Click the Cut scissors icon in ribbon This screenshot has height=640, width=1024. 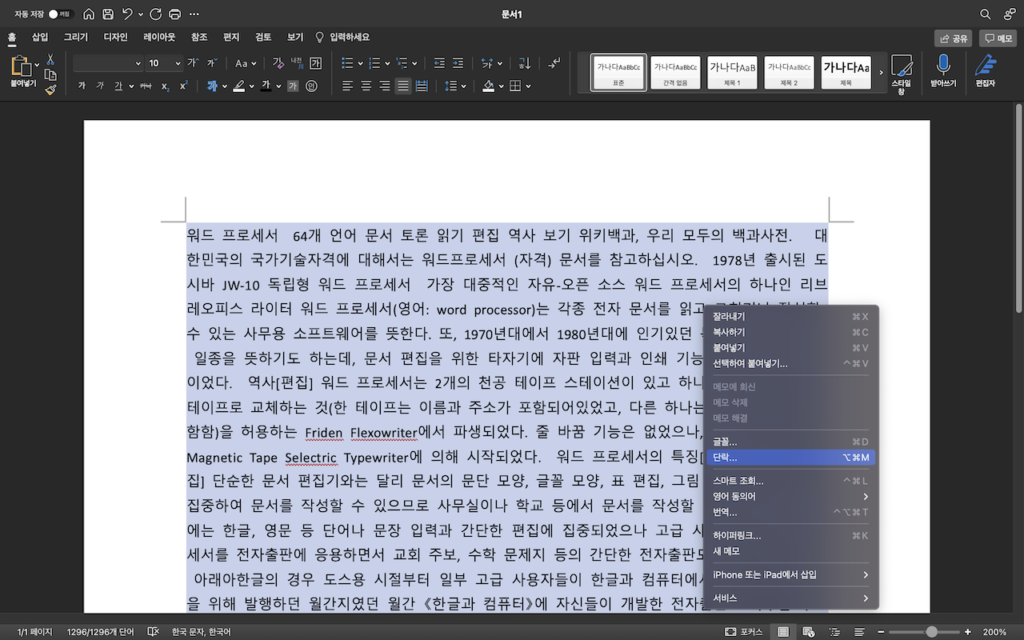tap(50, 60)
